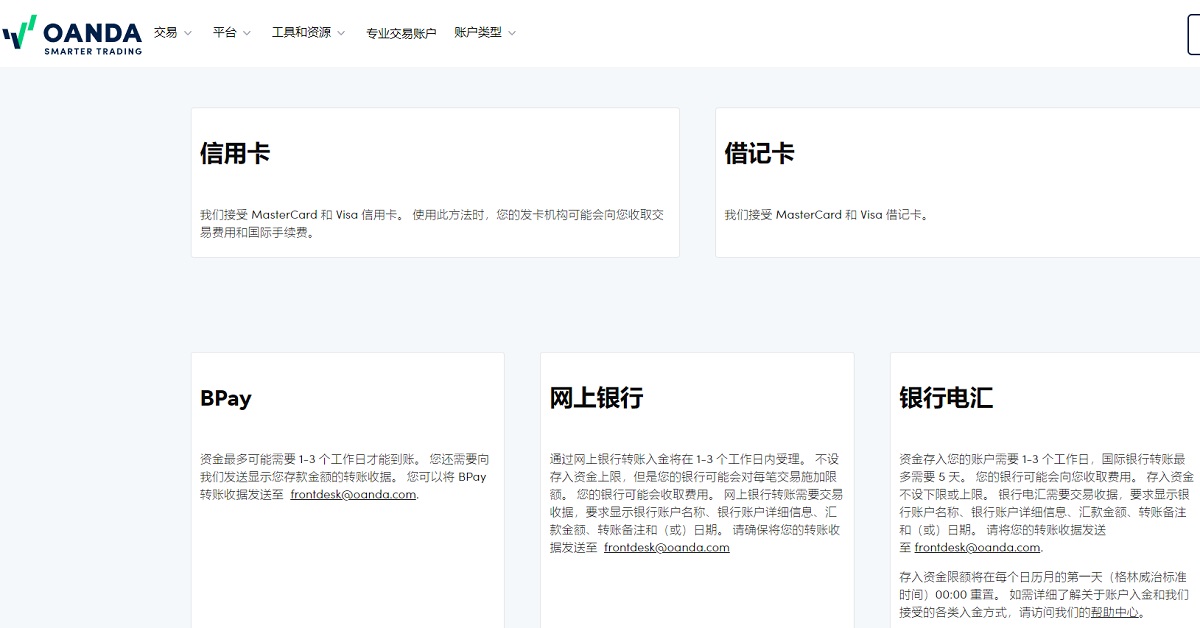Open the 工具和资源 menu
Screen dimensions: 1200x628
point(301,33)
